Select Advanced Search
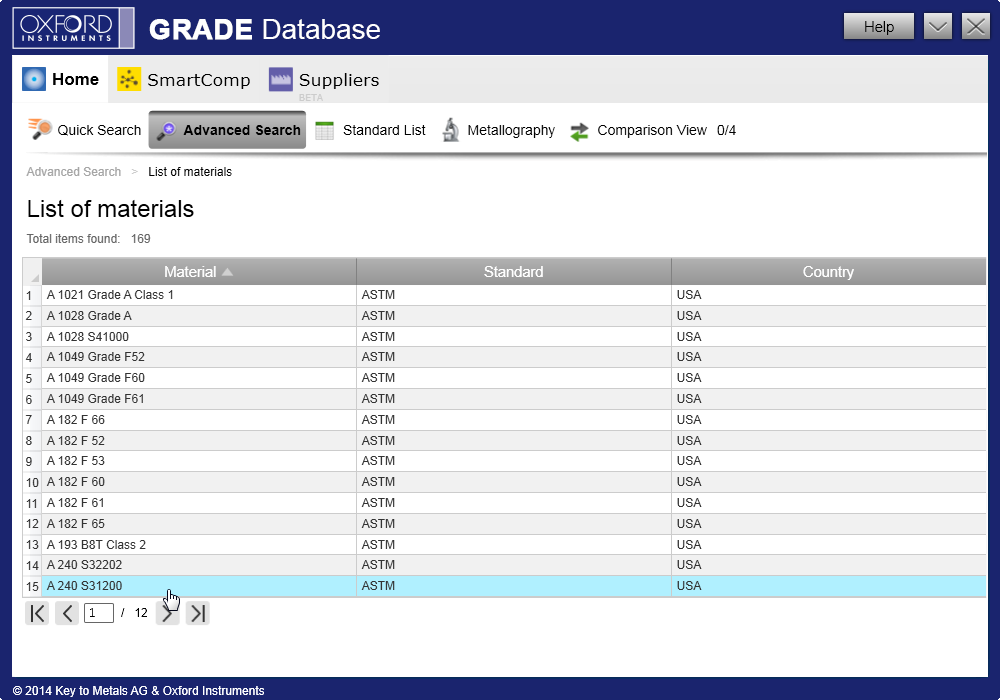 point(227,130)
